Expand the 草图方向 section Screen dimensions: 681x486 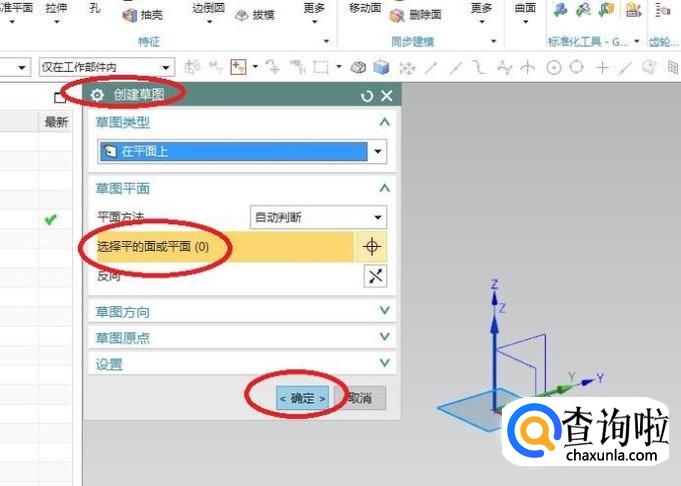pyautogui.click(x=242, y=311)
